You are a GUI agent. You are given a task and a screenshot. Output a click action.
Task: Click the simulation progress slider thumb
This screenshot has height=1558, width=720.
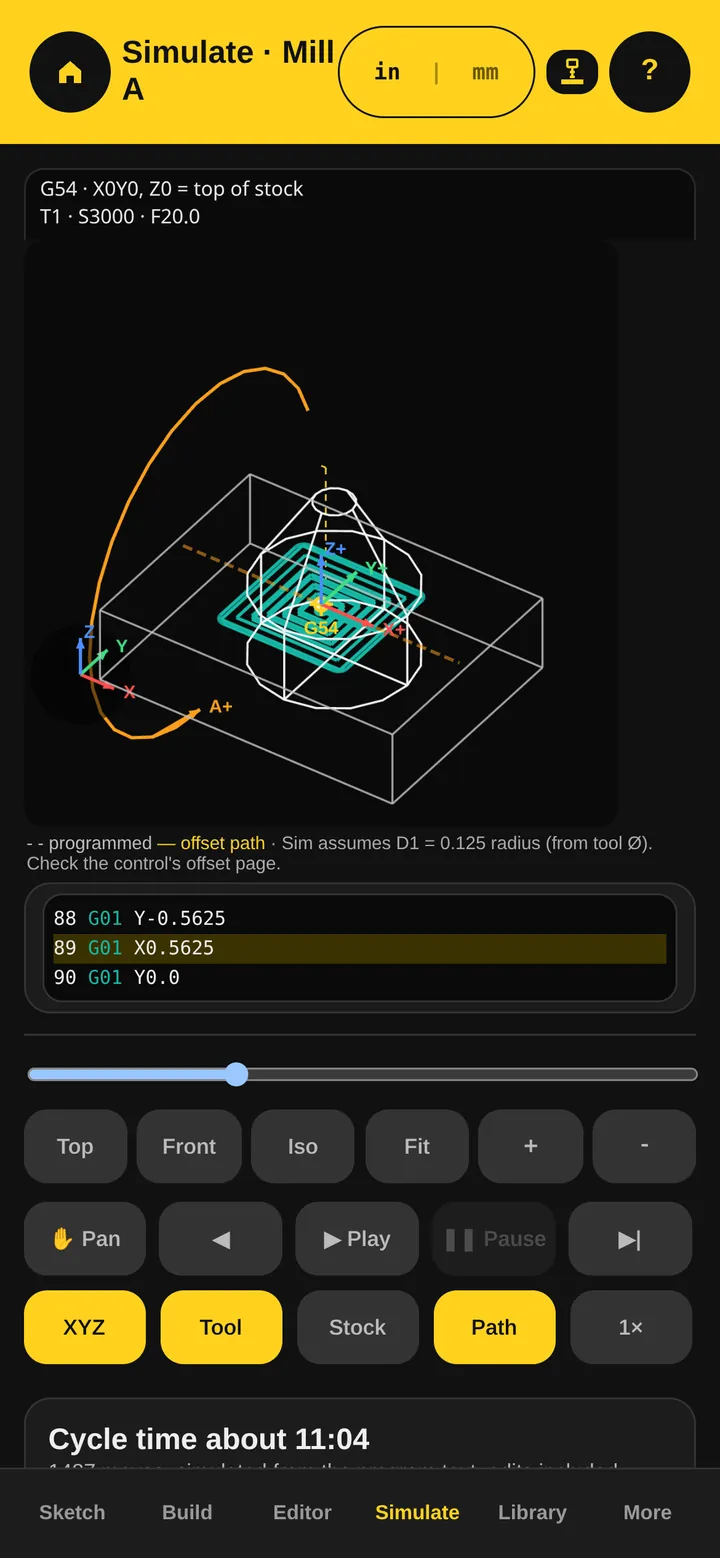(x=236, y=1074)
